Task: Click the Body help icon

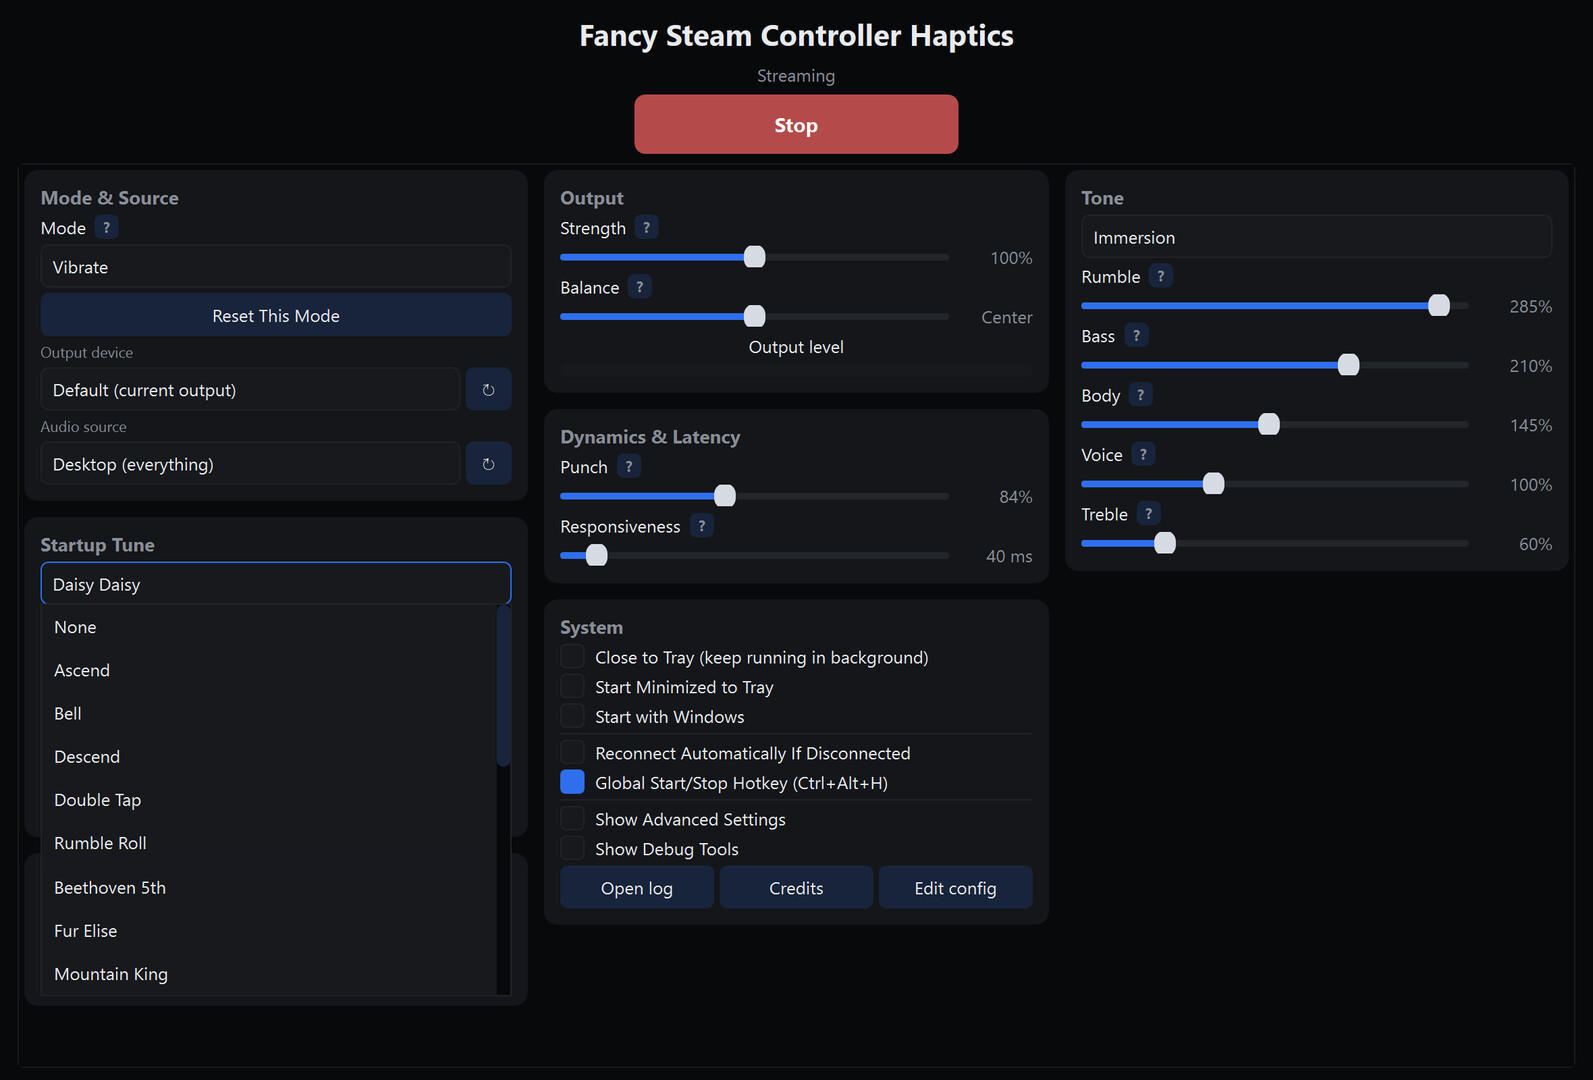Action: (1140, 395)
